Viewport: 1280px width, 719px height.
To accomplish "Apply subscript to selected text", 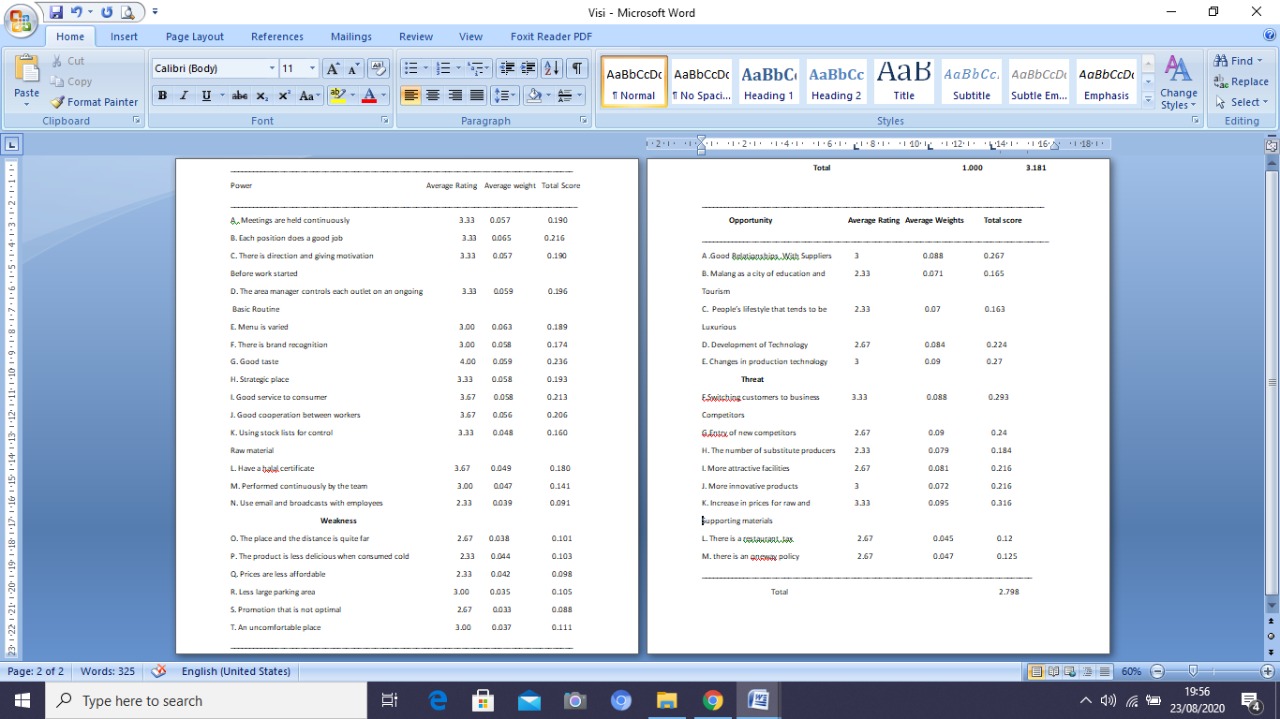I will pos(262,95).
